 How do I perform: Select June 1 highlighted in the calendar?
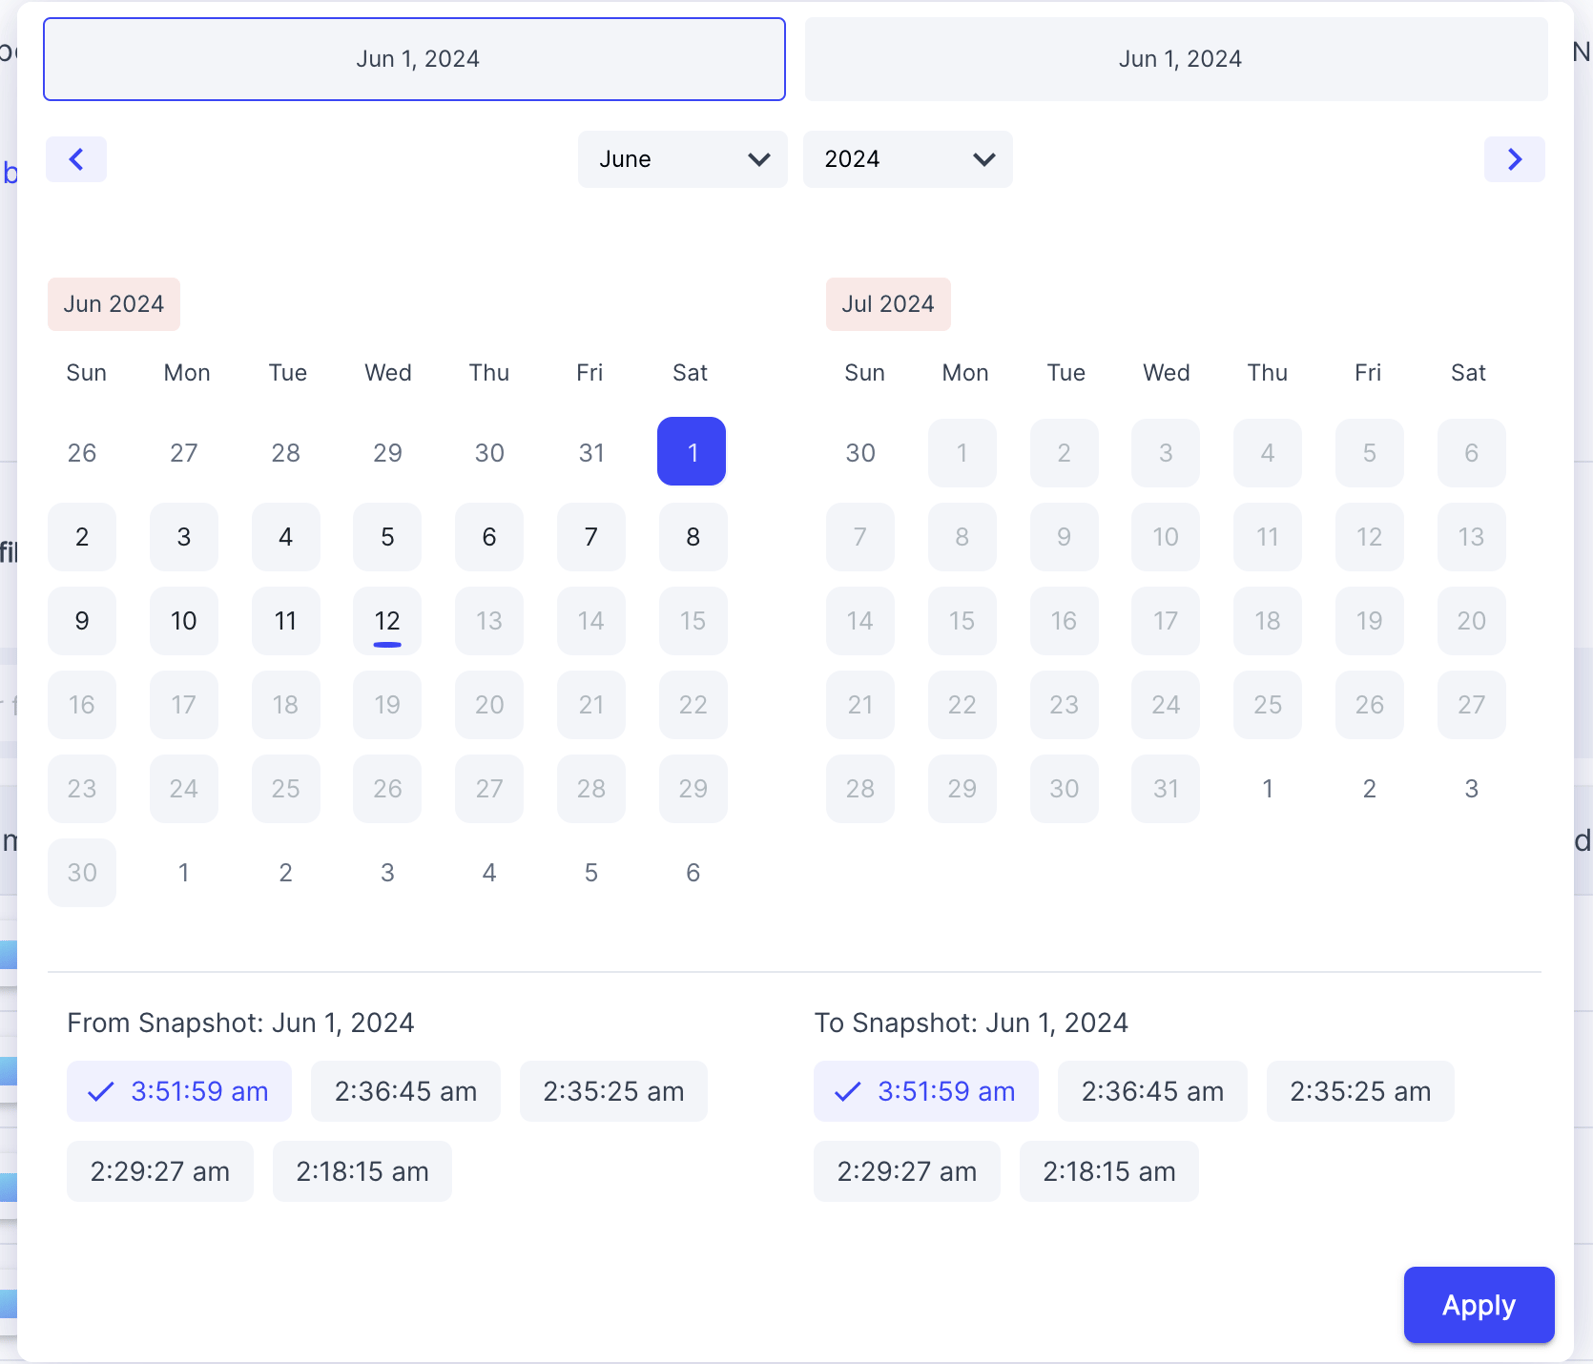click(692, 452)
